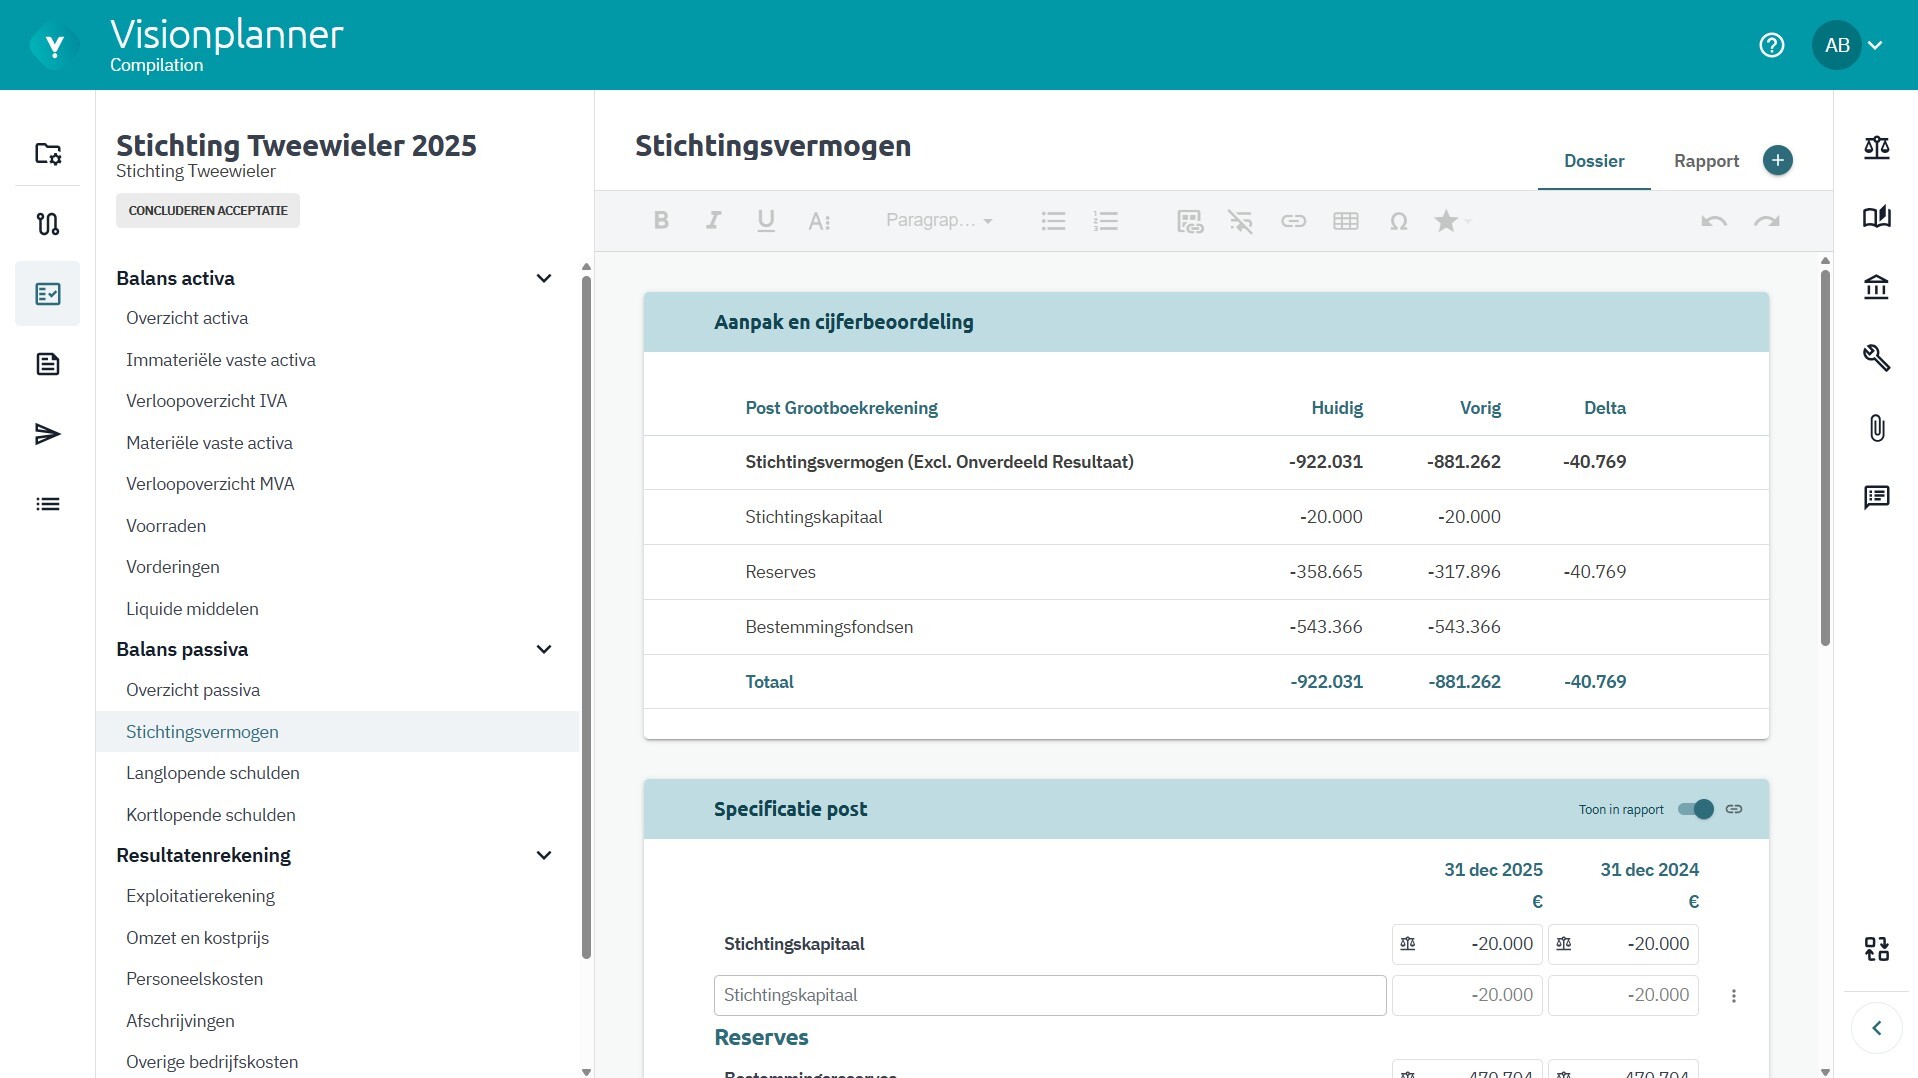The height and width of the screenshot is (1078, 1918).
Task: Collapse the Balans activa section
Action: click(x=544, y=278)
